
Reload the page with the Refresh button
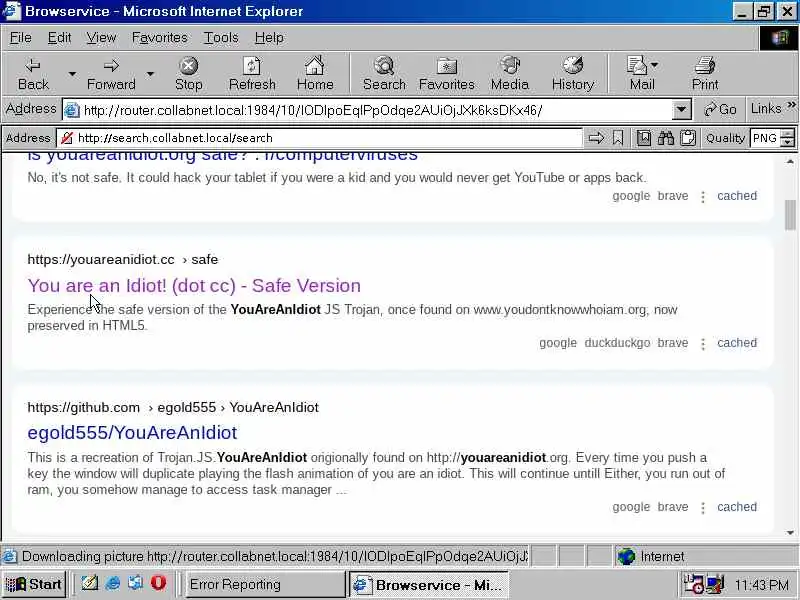click(x=252, y=74)
